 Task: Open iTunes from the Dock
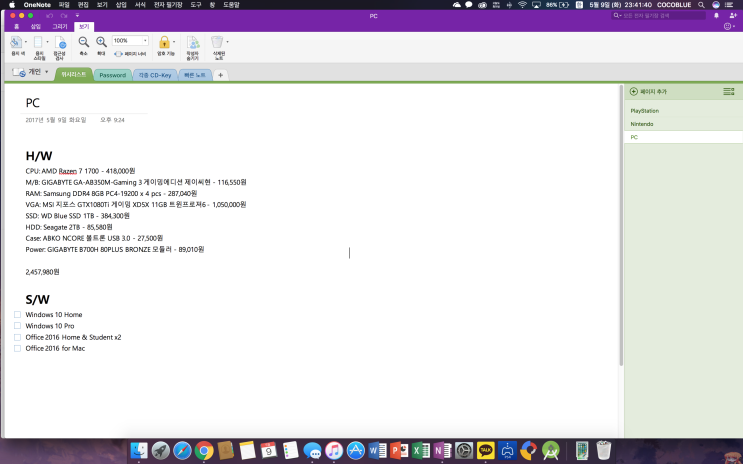point(334,450)
